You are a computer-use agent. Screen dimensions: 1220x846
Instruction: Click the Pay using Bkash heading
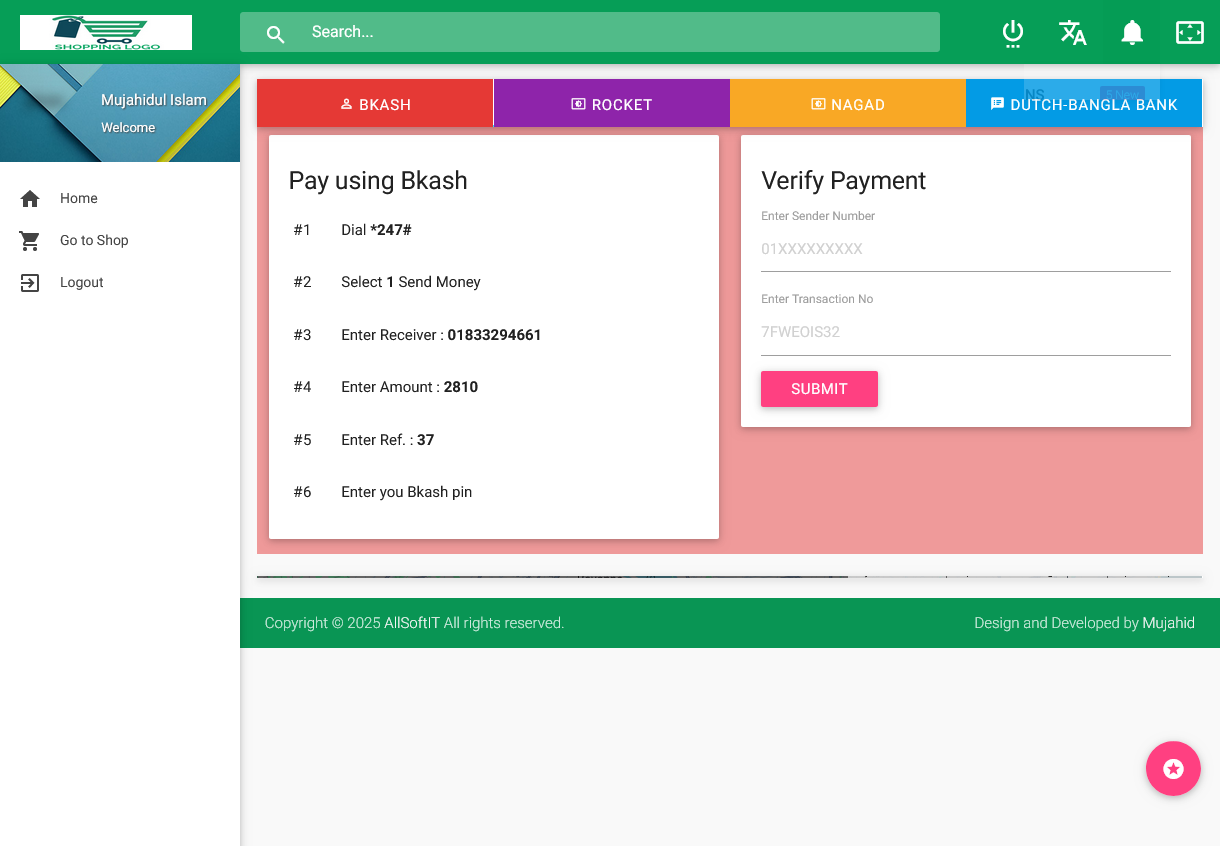click(378, 180)
